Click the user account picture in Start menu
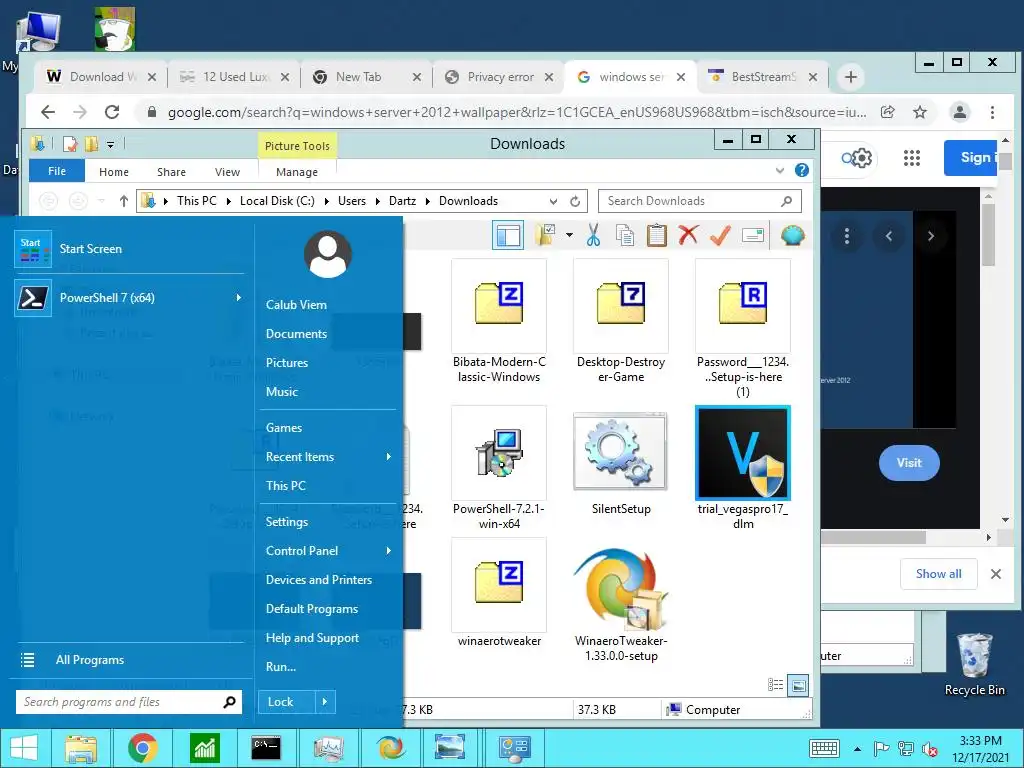1024x768 pixels. click(x=328, y=254)
